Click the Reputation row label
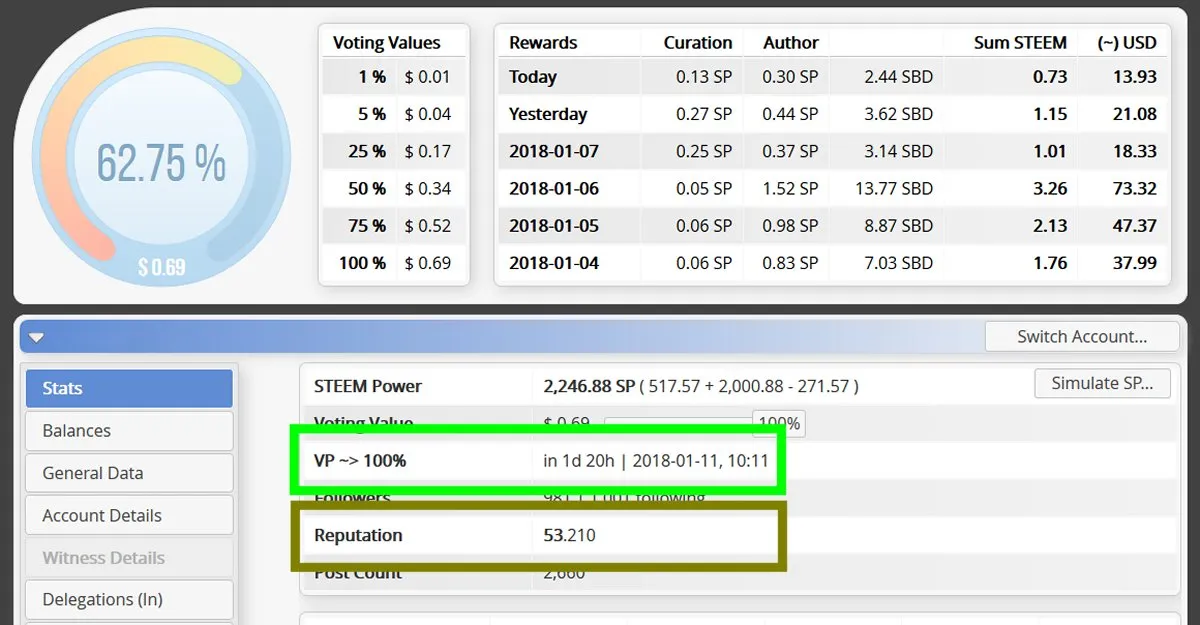Image resolution: width=1200 pixels, height=625 pixels. tap(358, 535)
